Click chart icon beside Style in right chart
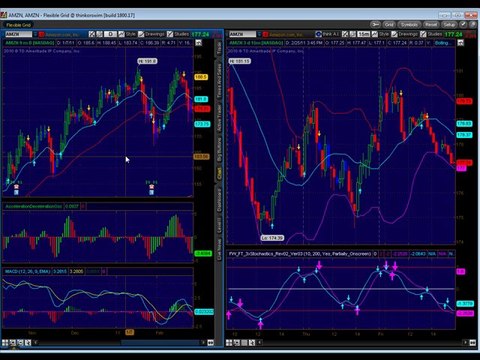The height and width of the screenshot is (360, 480). pyautogui.click(x=375, y=34)
